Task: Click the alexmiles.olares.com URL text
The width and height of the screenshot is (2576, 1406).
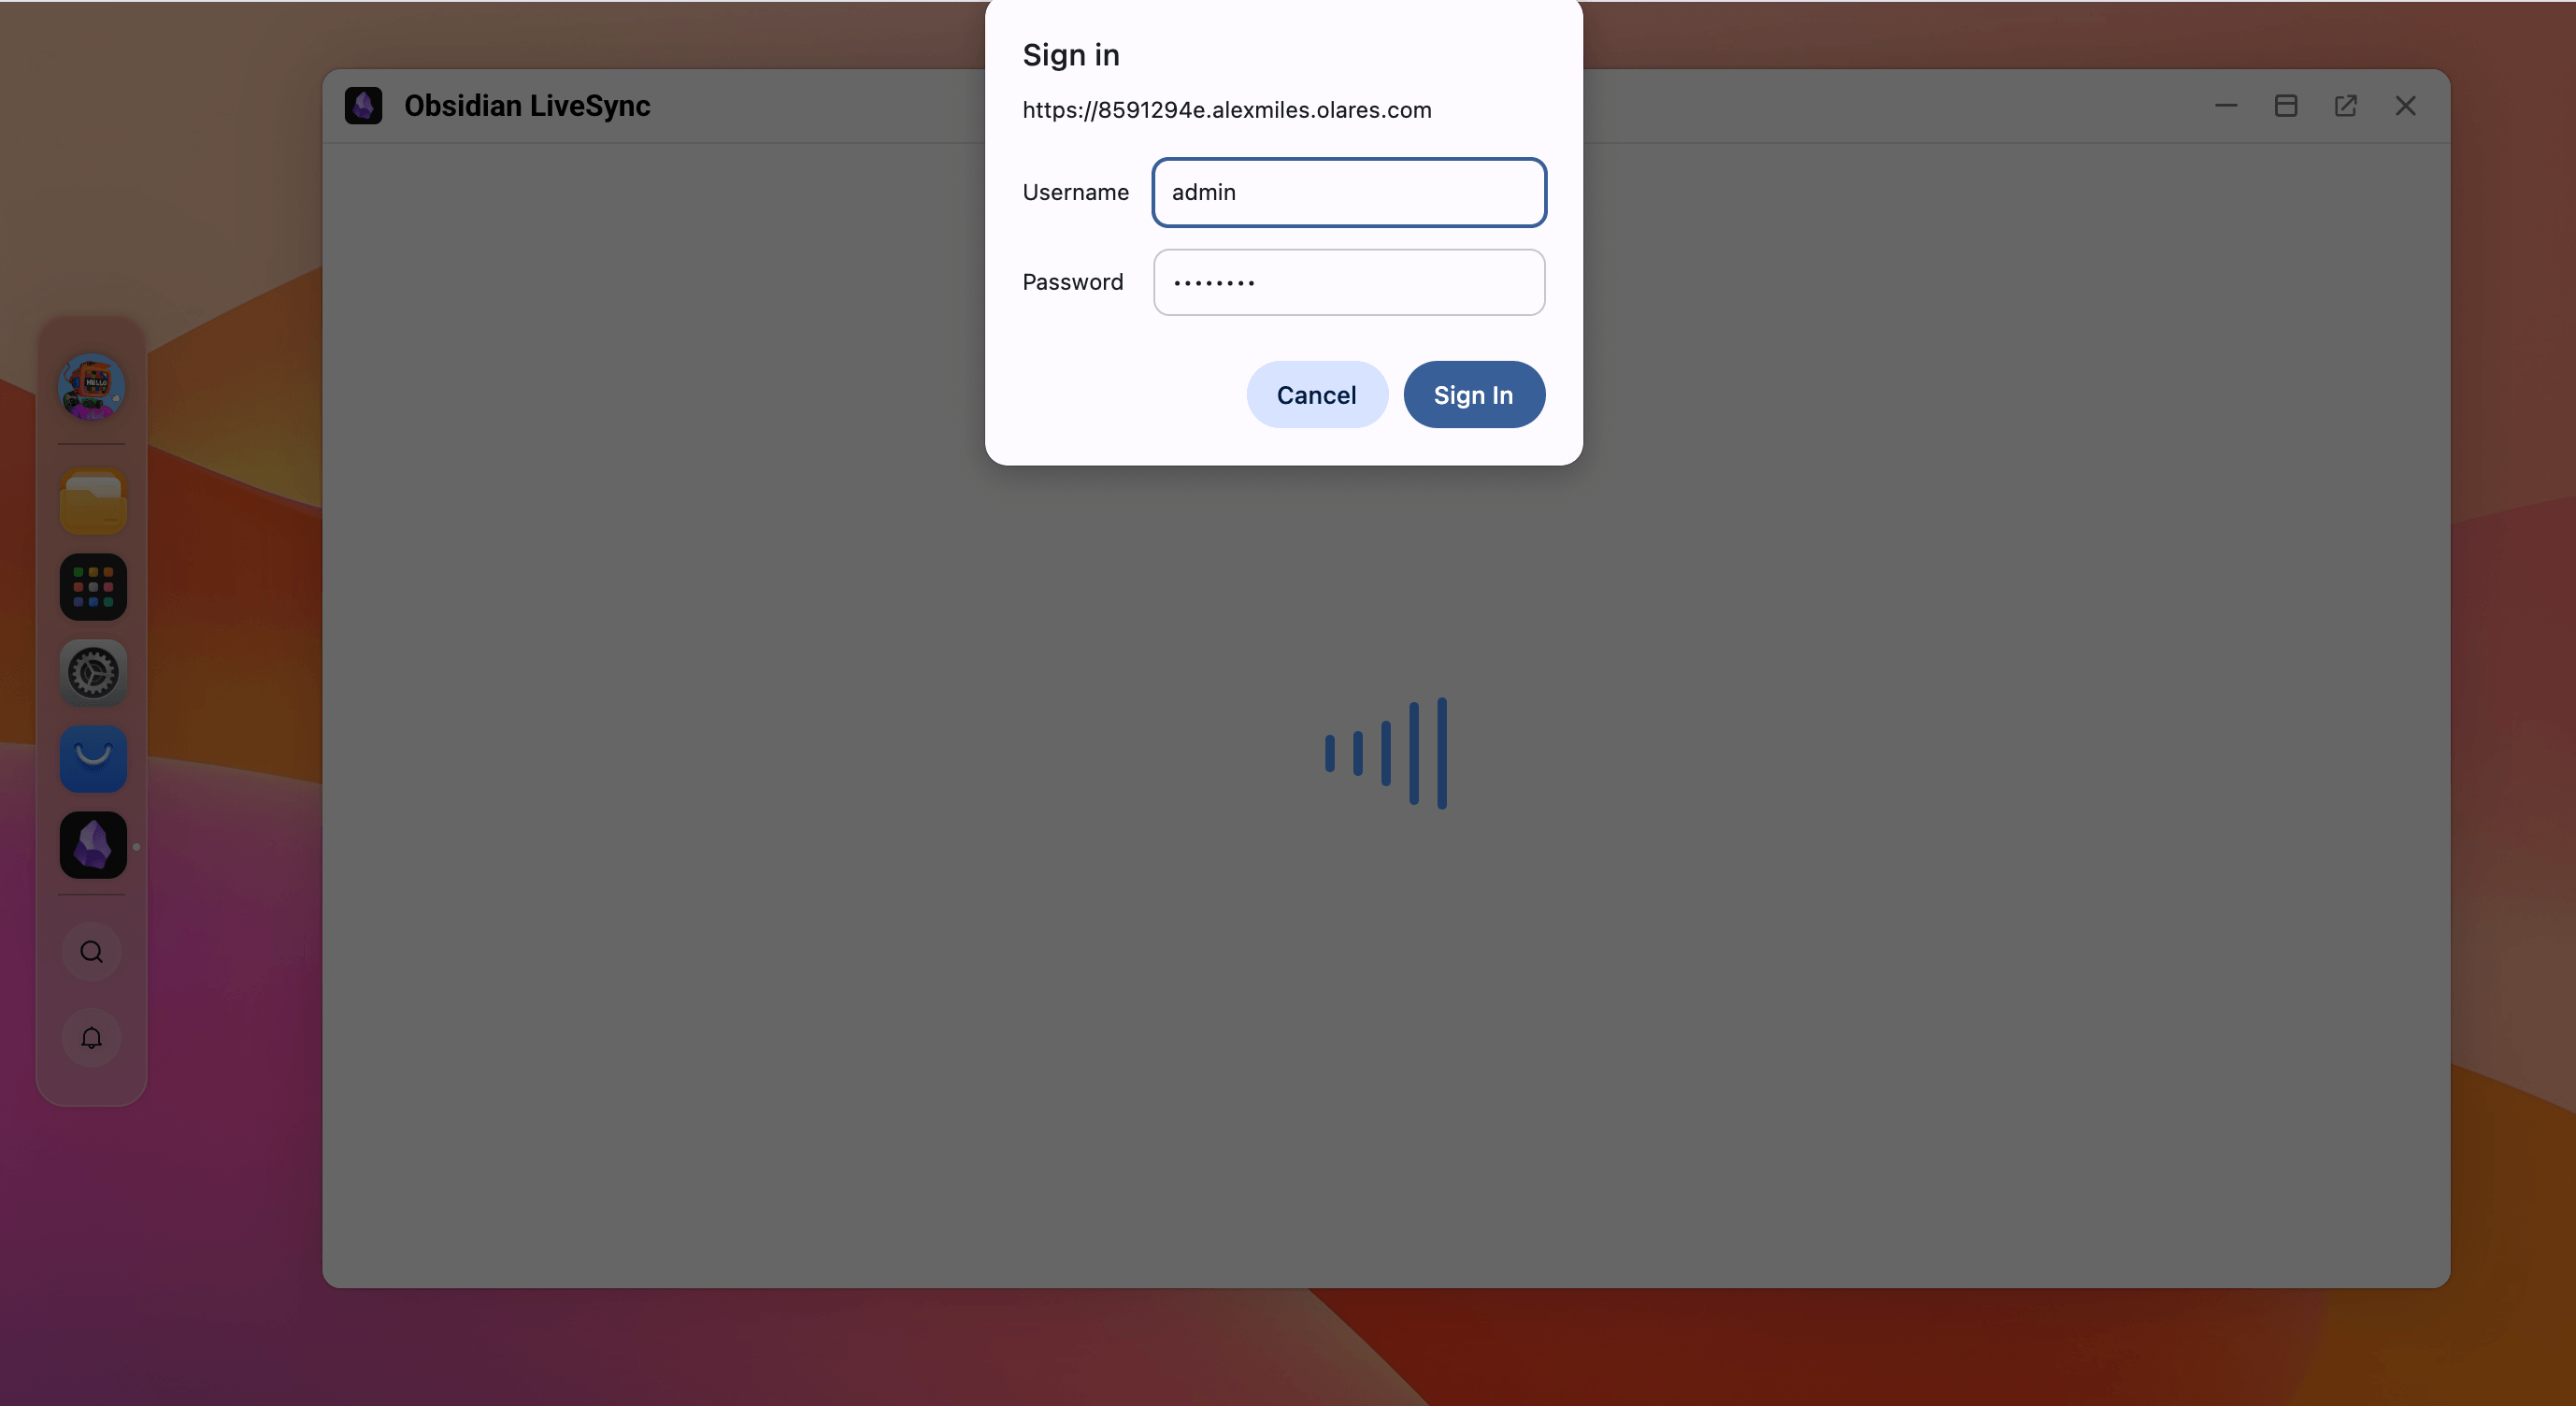Action: point(1226,110)
